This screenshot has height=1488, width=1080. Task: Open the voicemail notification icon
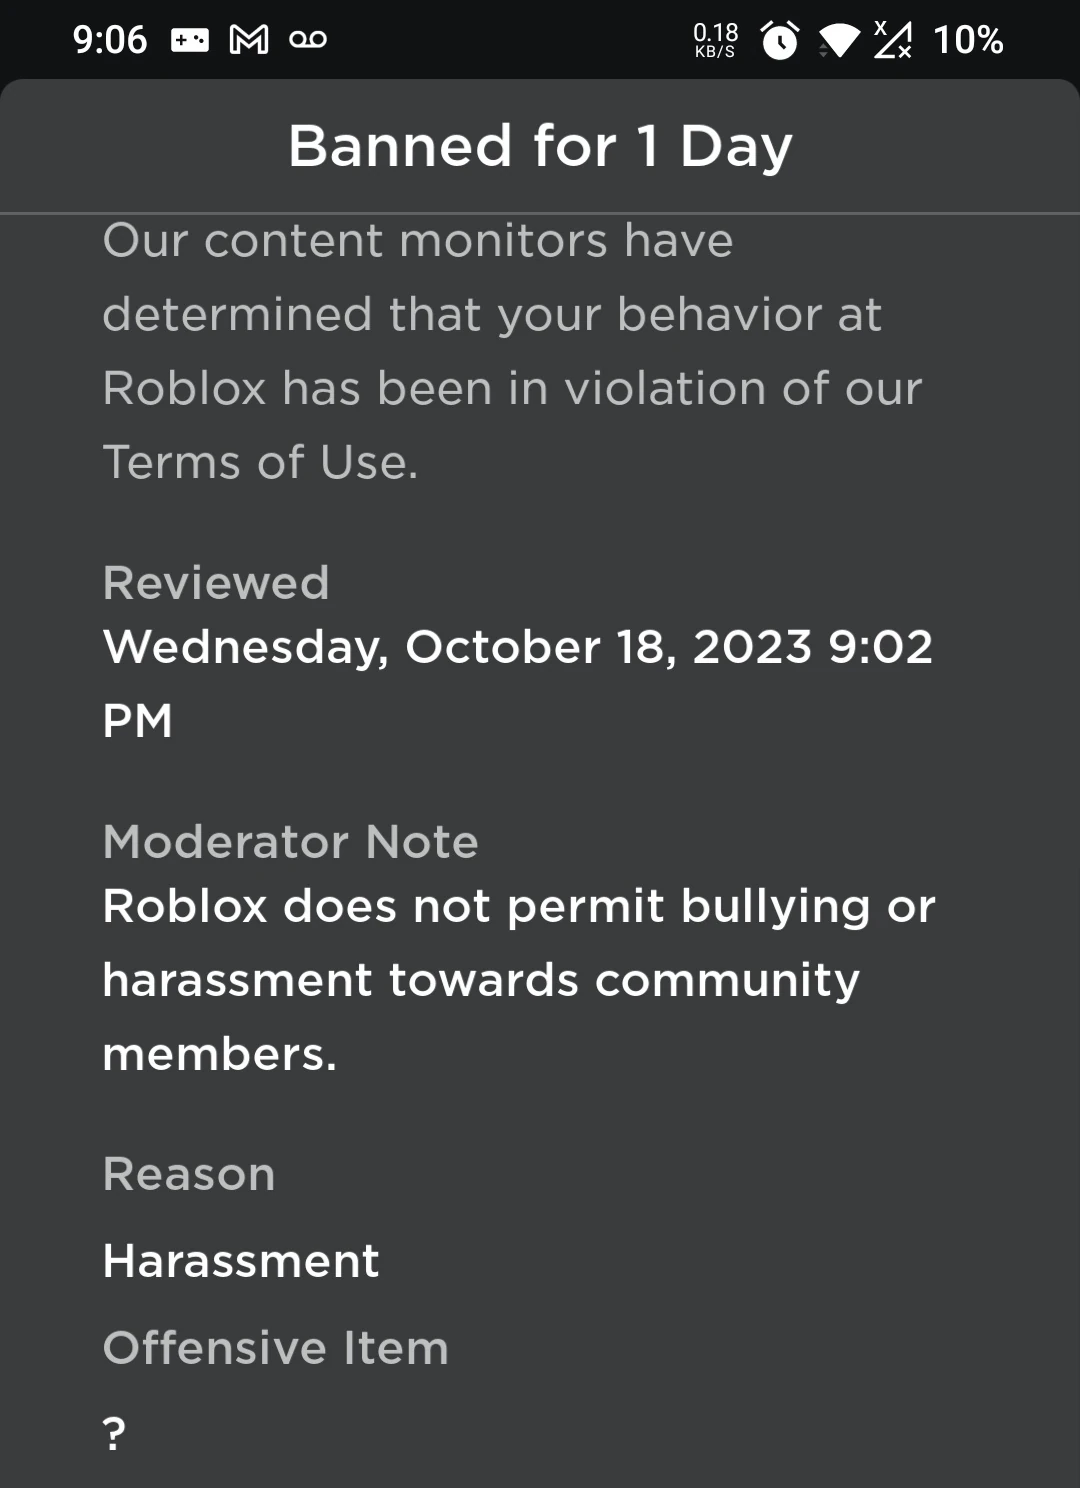[x=310, y=38]
